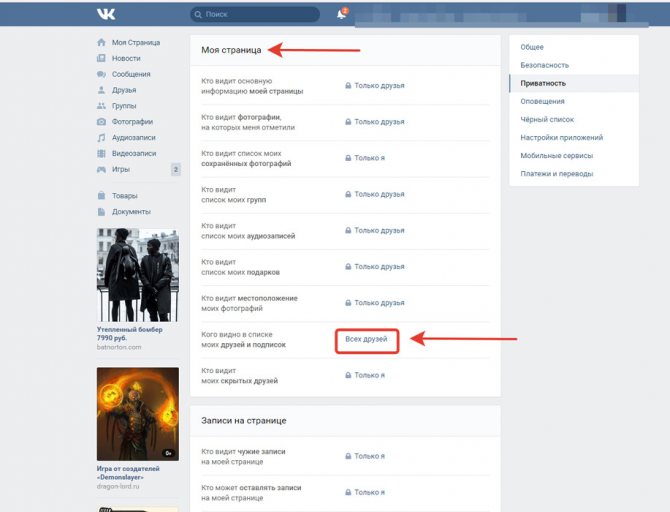This screenshot has width=670, height=512.
Task: Open dropdown for список моих групп visibility
Action: pyautogui.click(x=378, y=194)
